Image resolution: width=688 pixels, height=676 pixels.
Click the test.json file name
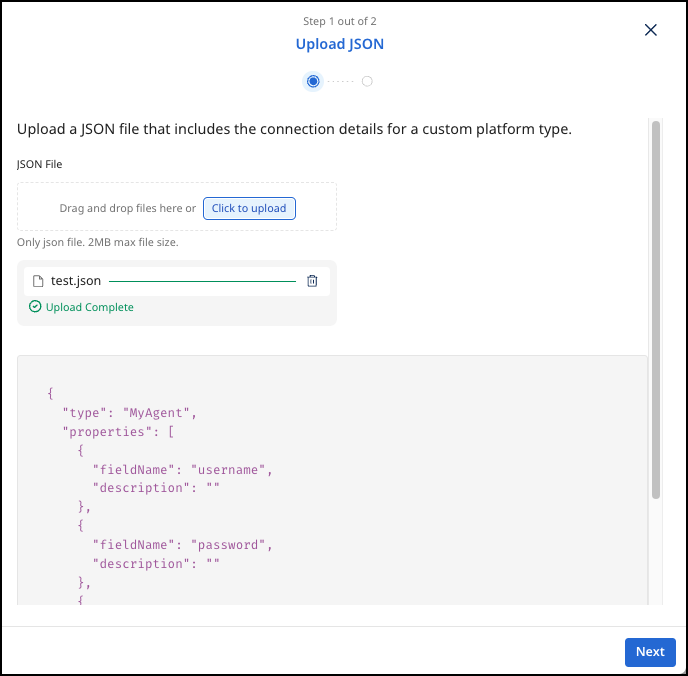tap(76, 281)
